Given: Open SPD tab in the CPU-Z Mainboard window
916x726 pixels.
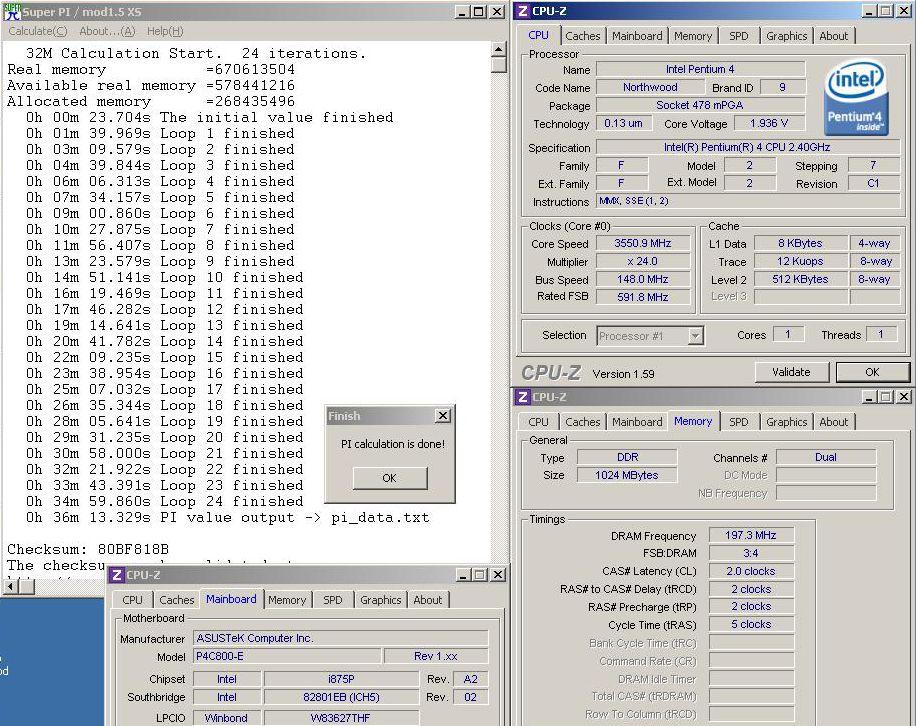Looking at the screenshot, I should pyautogui.click(x=332, y=600).
